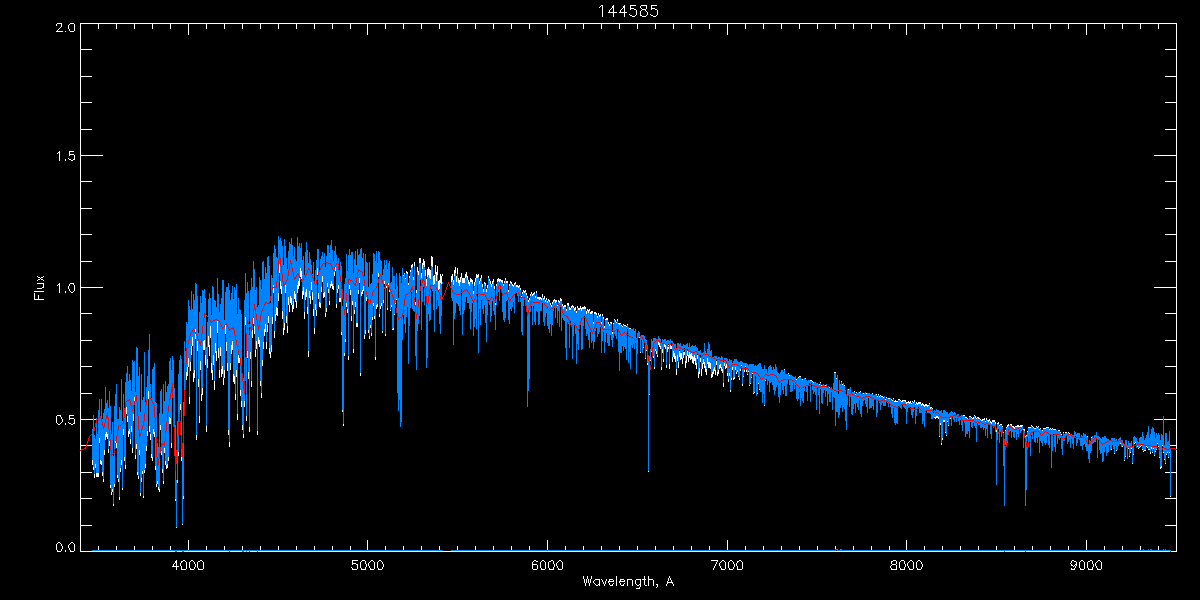The width and height of the screenshot is (1200, 600).
Task: Click the plot title 144585
Action: pos(626,10)
